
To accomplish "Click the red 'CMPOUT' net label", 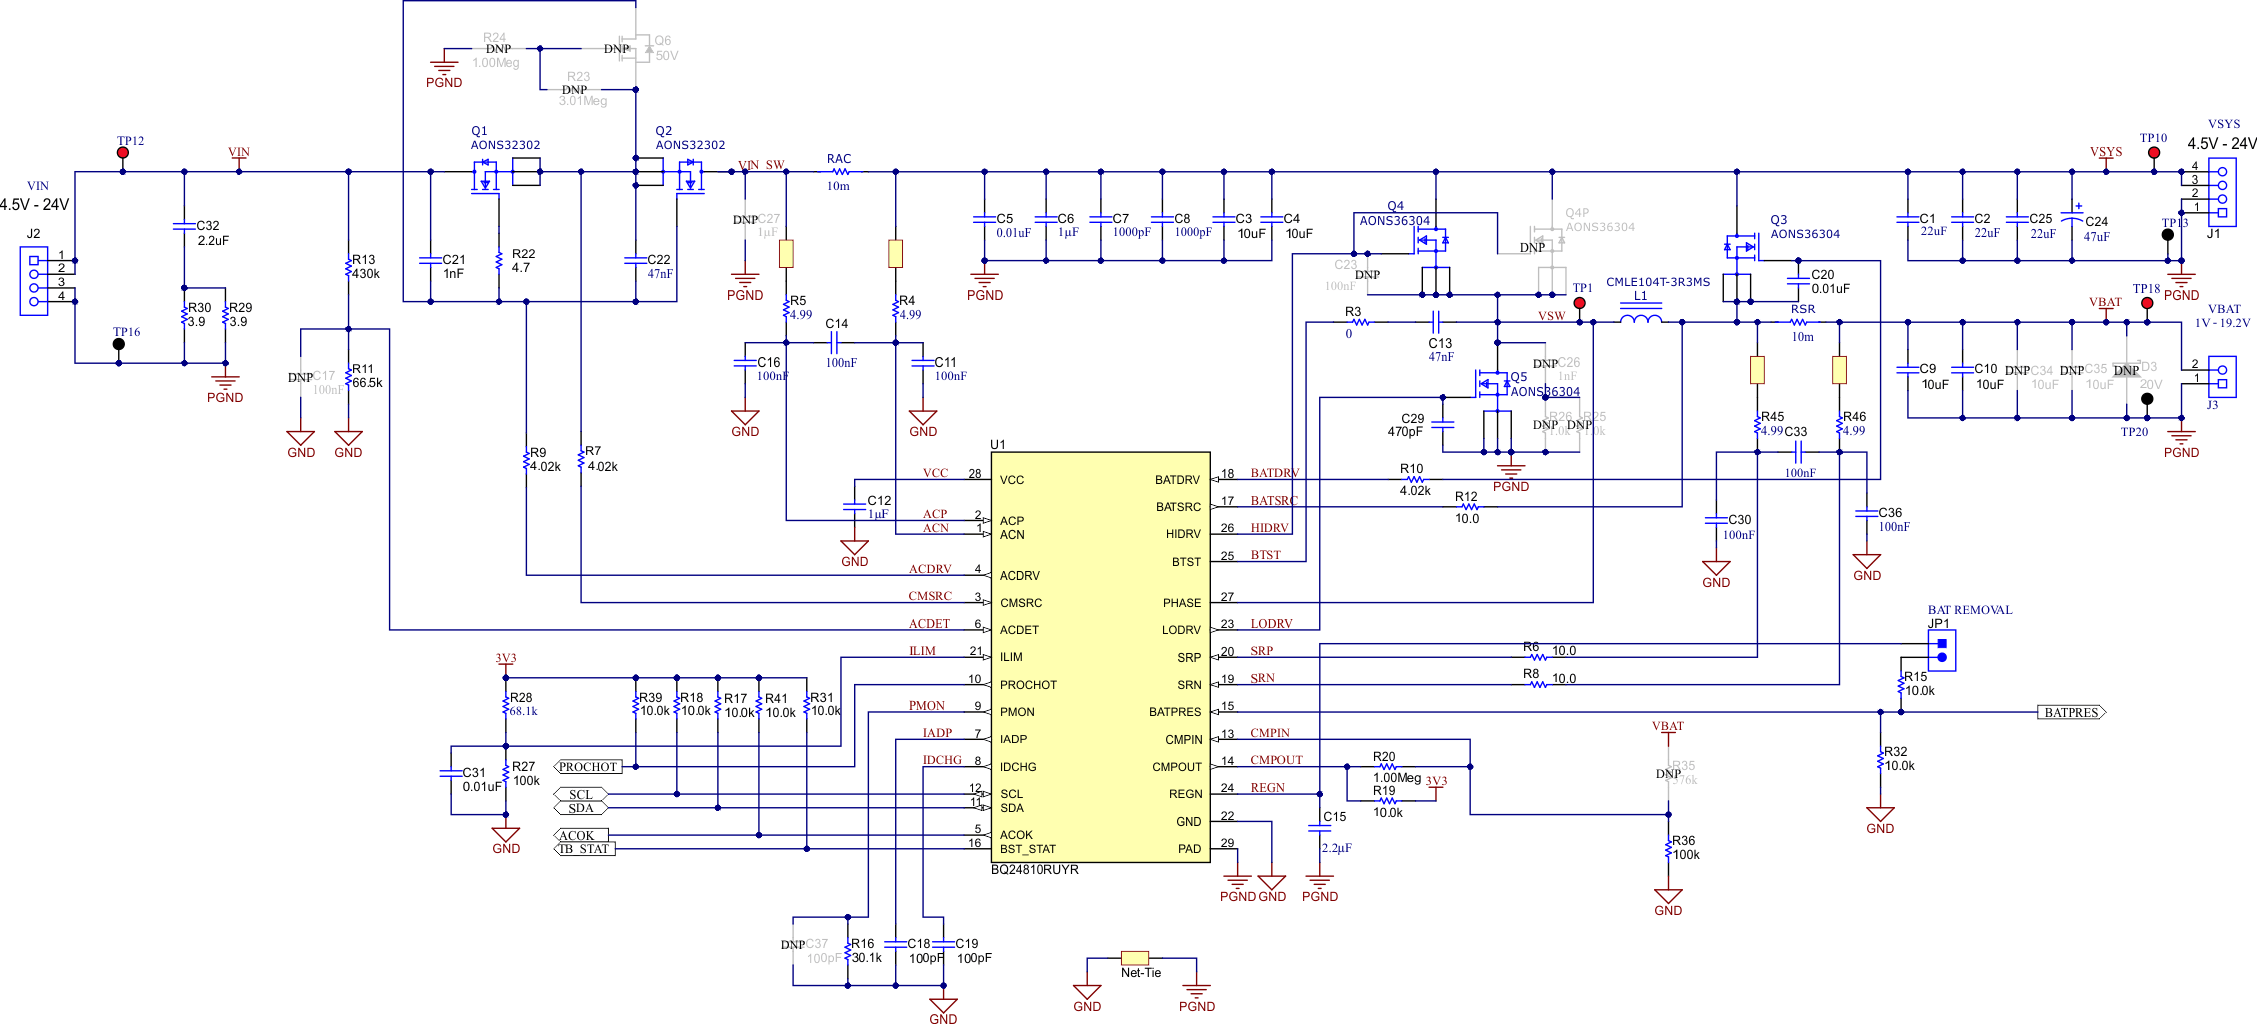I will pos(1276,760).
